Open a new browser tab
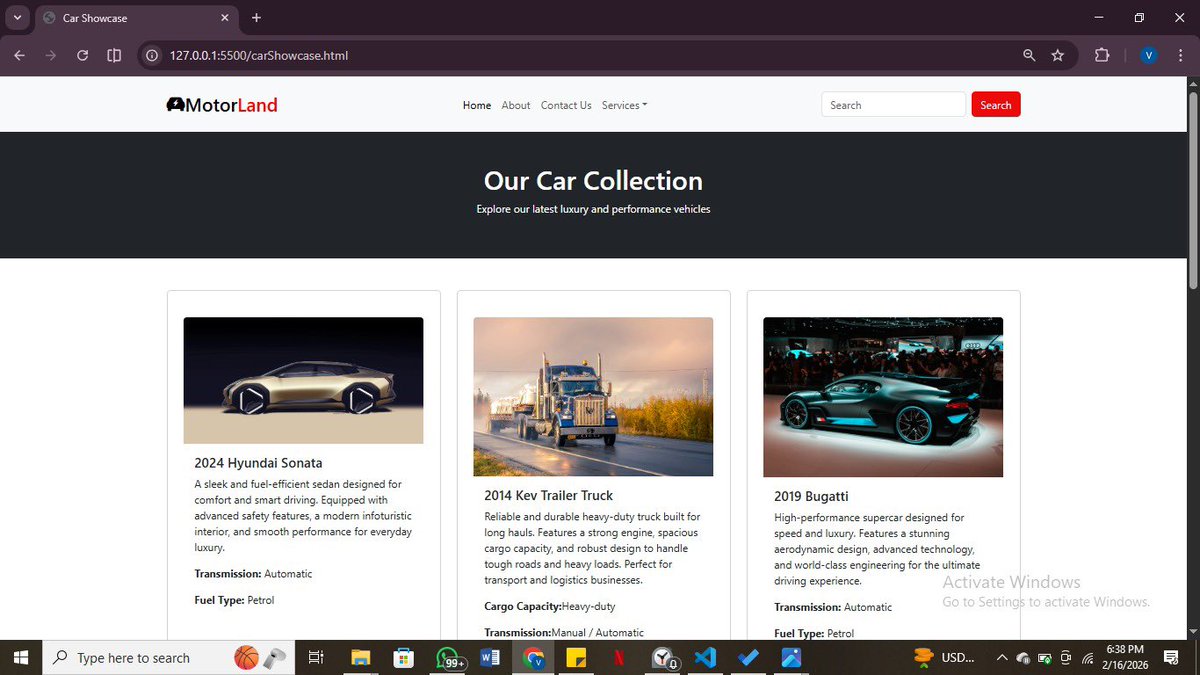Screen dimensions: 1200x675 point(256,18)
